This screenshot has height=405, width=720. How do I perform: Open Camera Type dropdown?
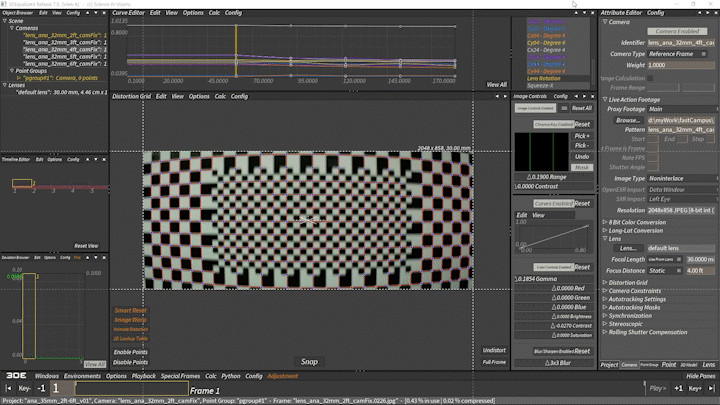pyautogui.click(x=678, y=54)
